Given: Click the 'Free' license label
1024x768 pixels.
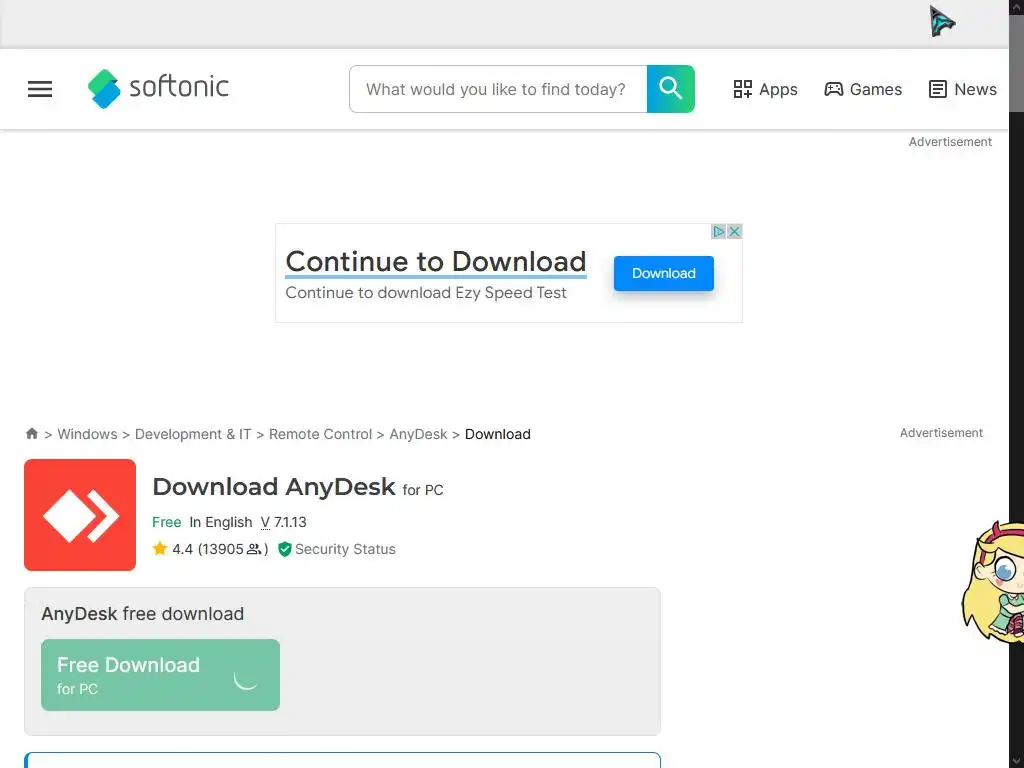Looking at the screenshot, I should click(x=167, y=522).
